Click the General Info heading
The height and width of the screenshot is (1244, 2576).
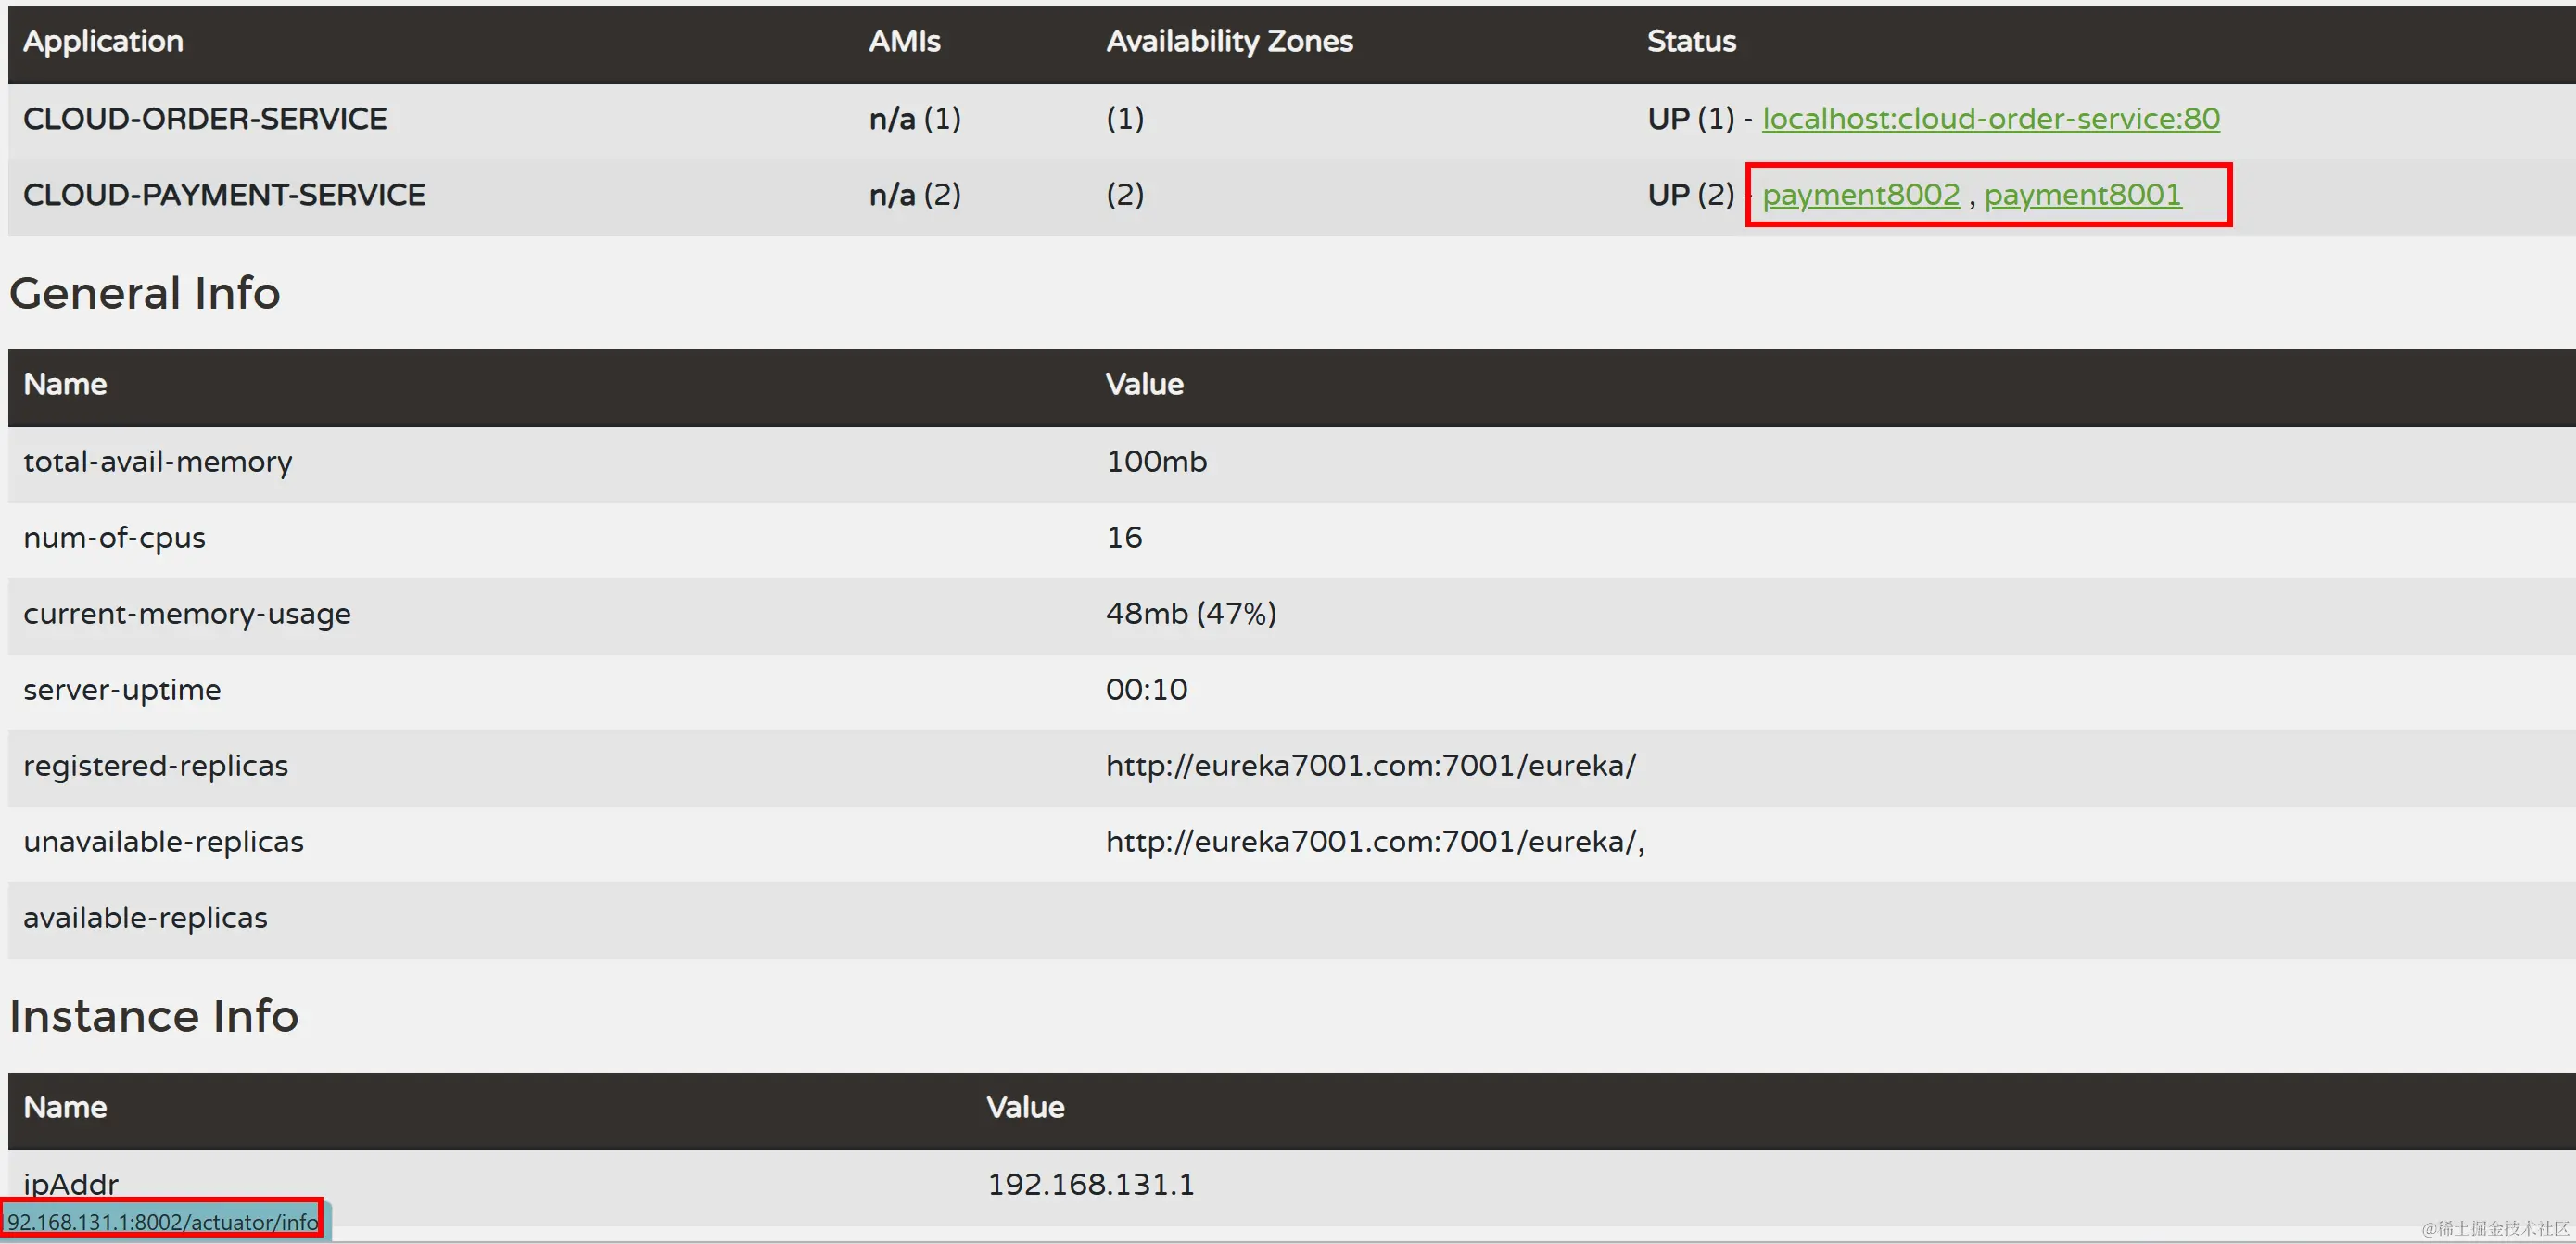pyautogui.click(x=145, y=293)
